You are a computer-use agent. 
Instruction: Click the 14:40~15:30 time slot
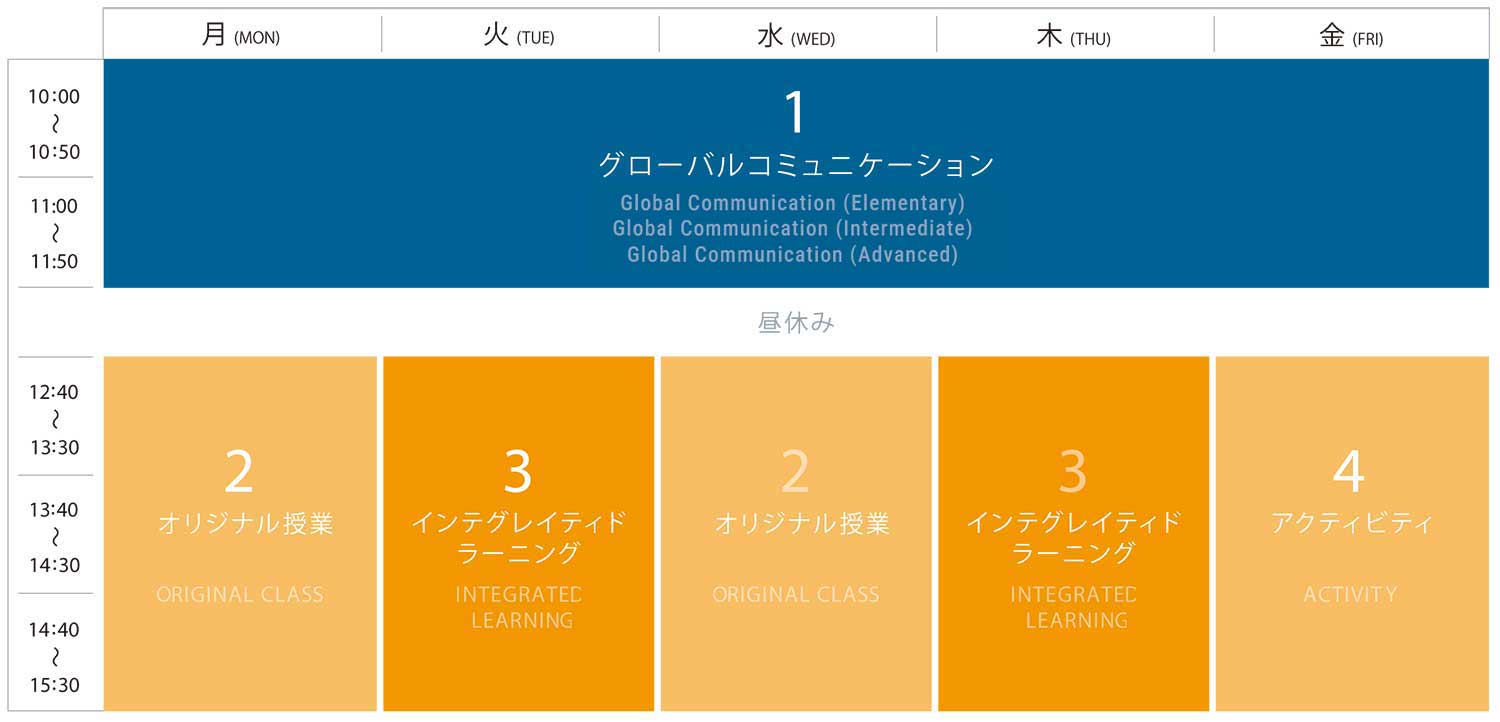click(x=54, y=657)
